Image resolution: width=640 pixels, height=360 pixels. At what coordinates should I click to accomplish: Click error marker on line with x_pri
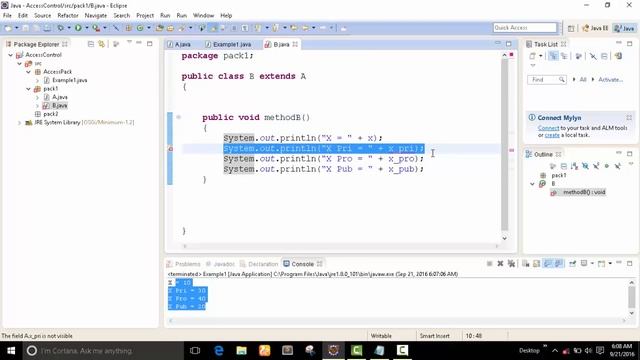point(171,149)
